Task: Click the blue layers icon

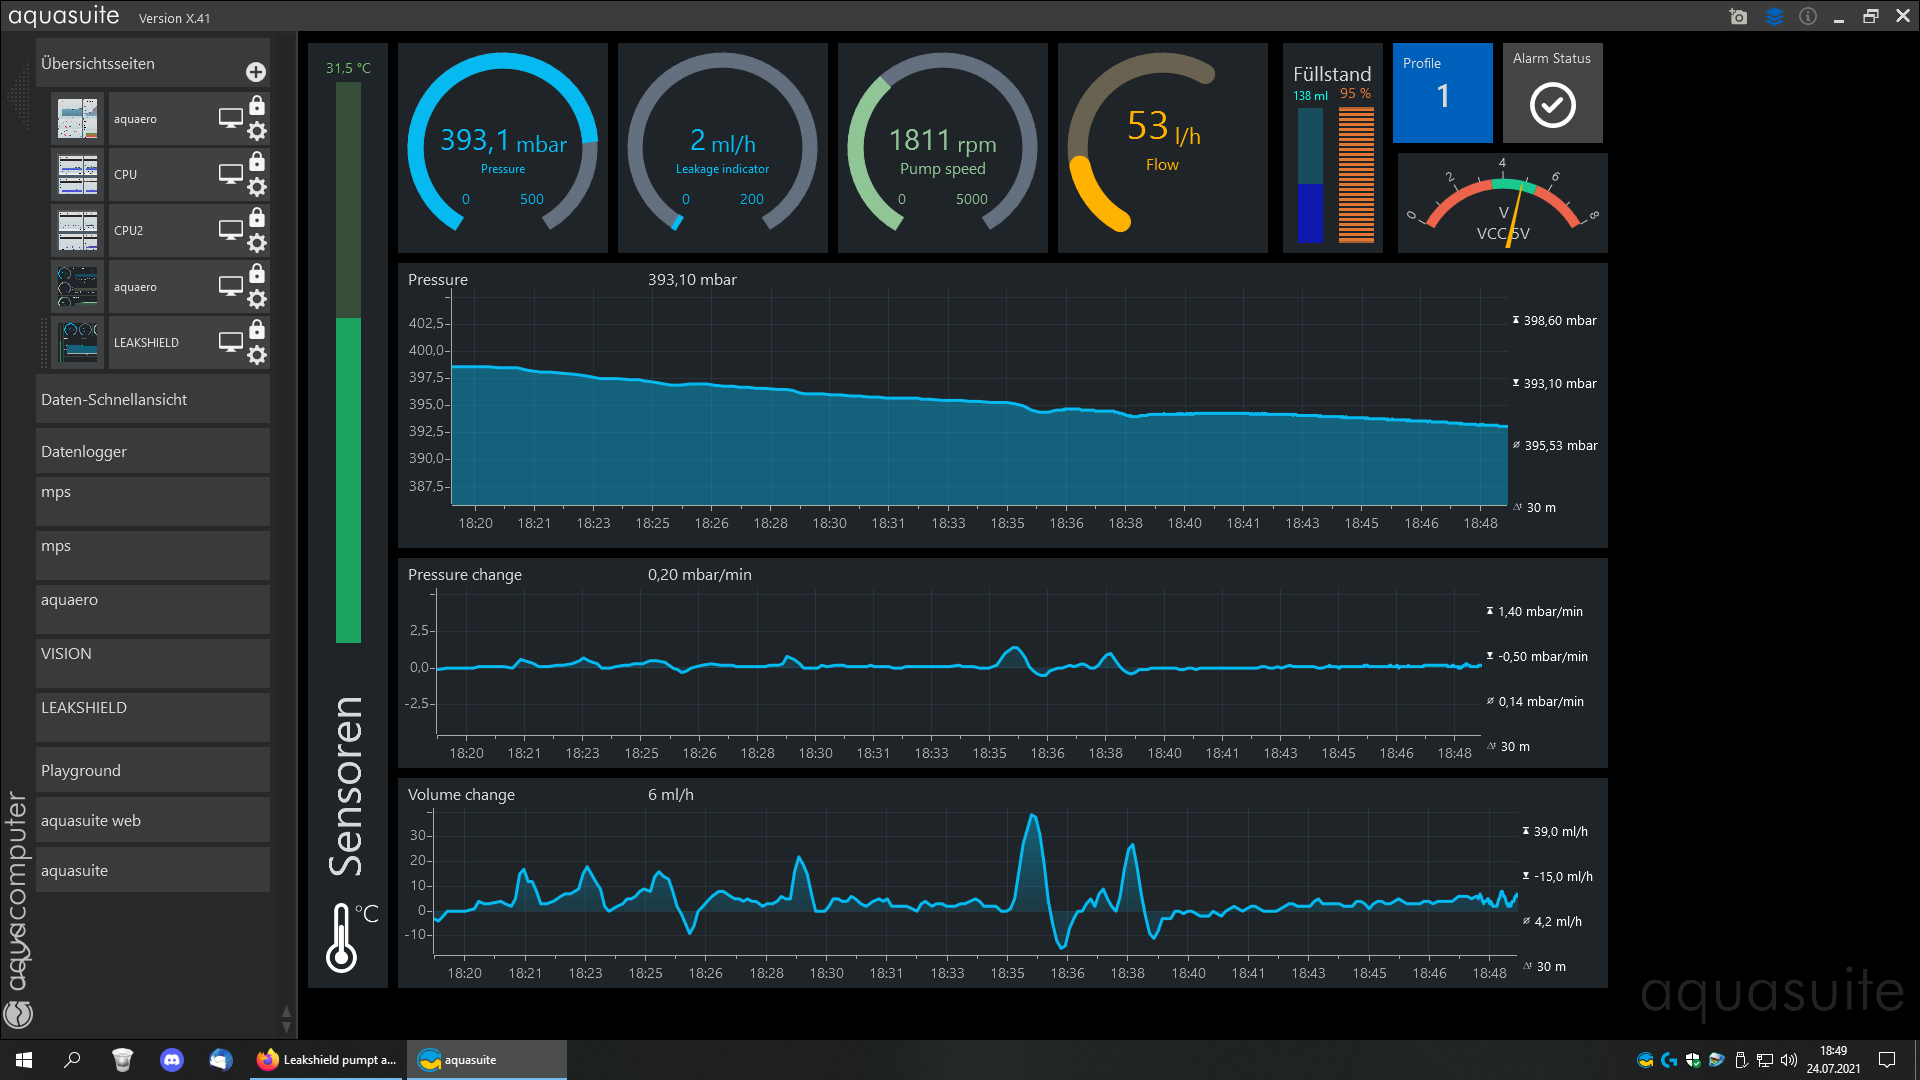Action: [x=1774, y=17]
